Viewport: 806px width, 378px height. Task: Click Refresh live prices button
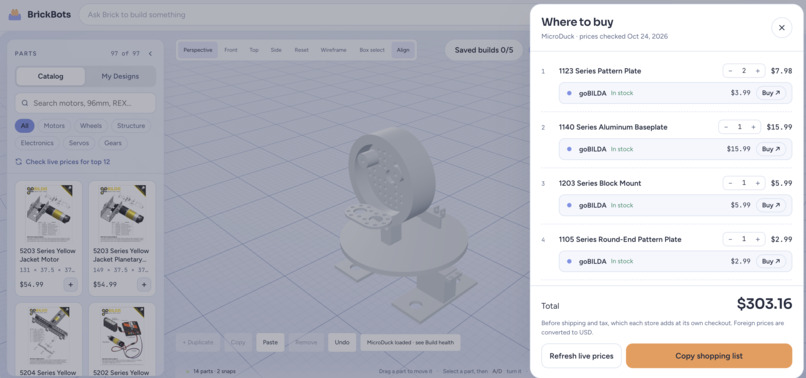click(581, 356)
